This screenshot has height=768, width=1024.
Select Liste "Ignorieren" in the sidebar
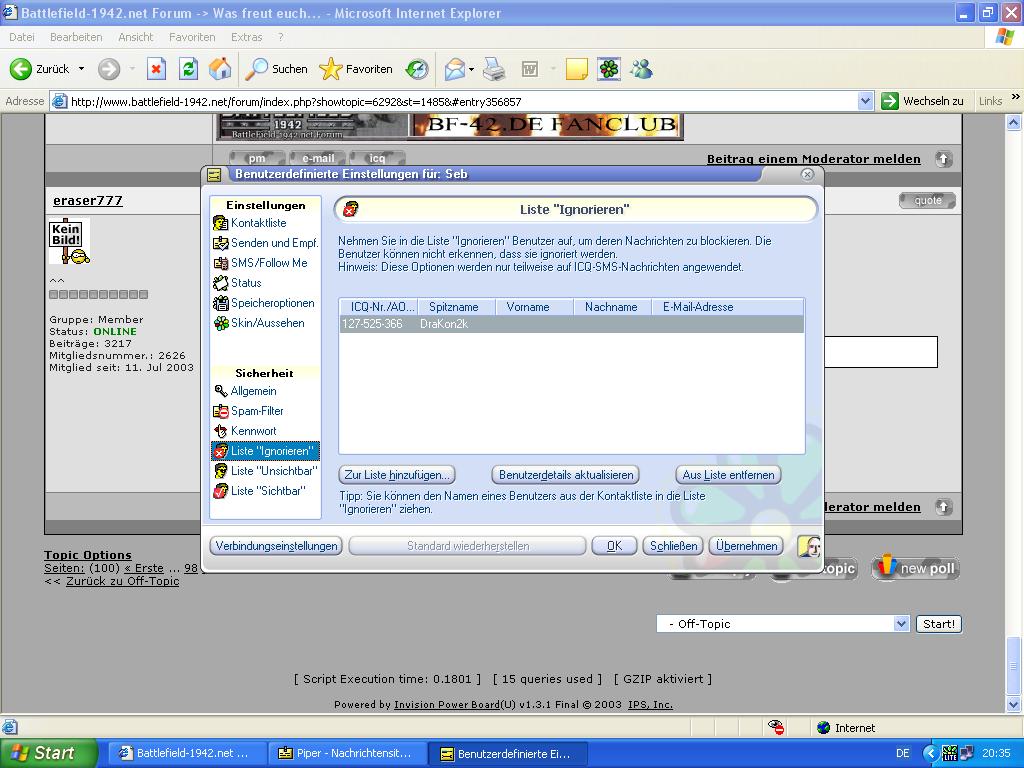tap(265, 451)
